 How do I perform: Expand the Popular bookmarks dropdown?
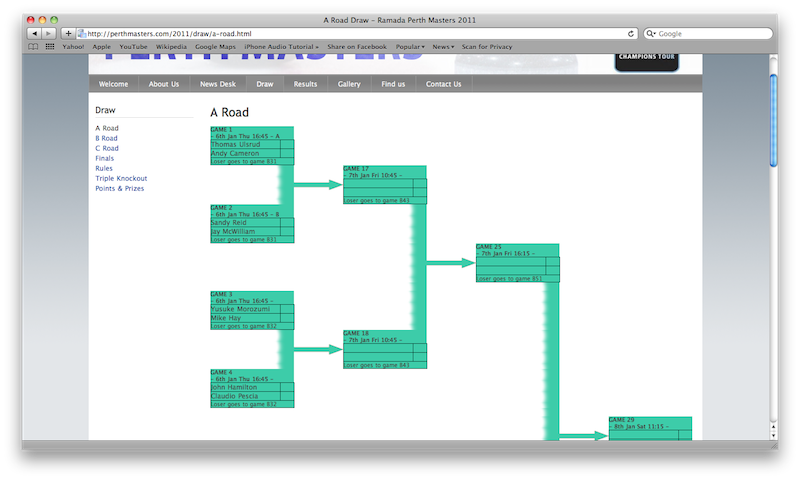(410, 46)
